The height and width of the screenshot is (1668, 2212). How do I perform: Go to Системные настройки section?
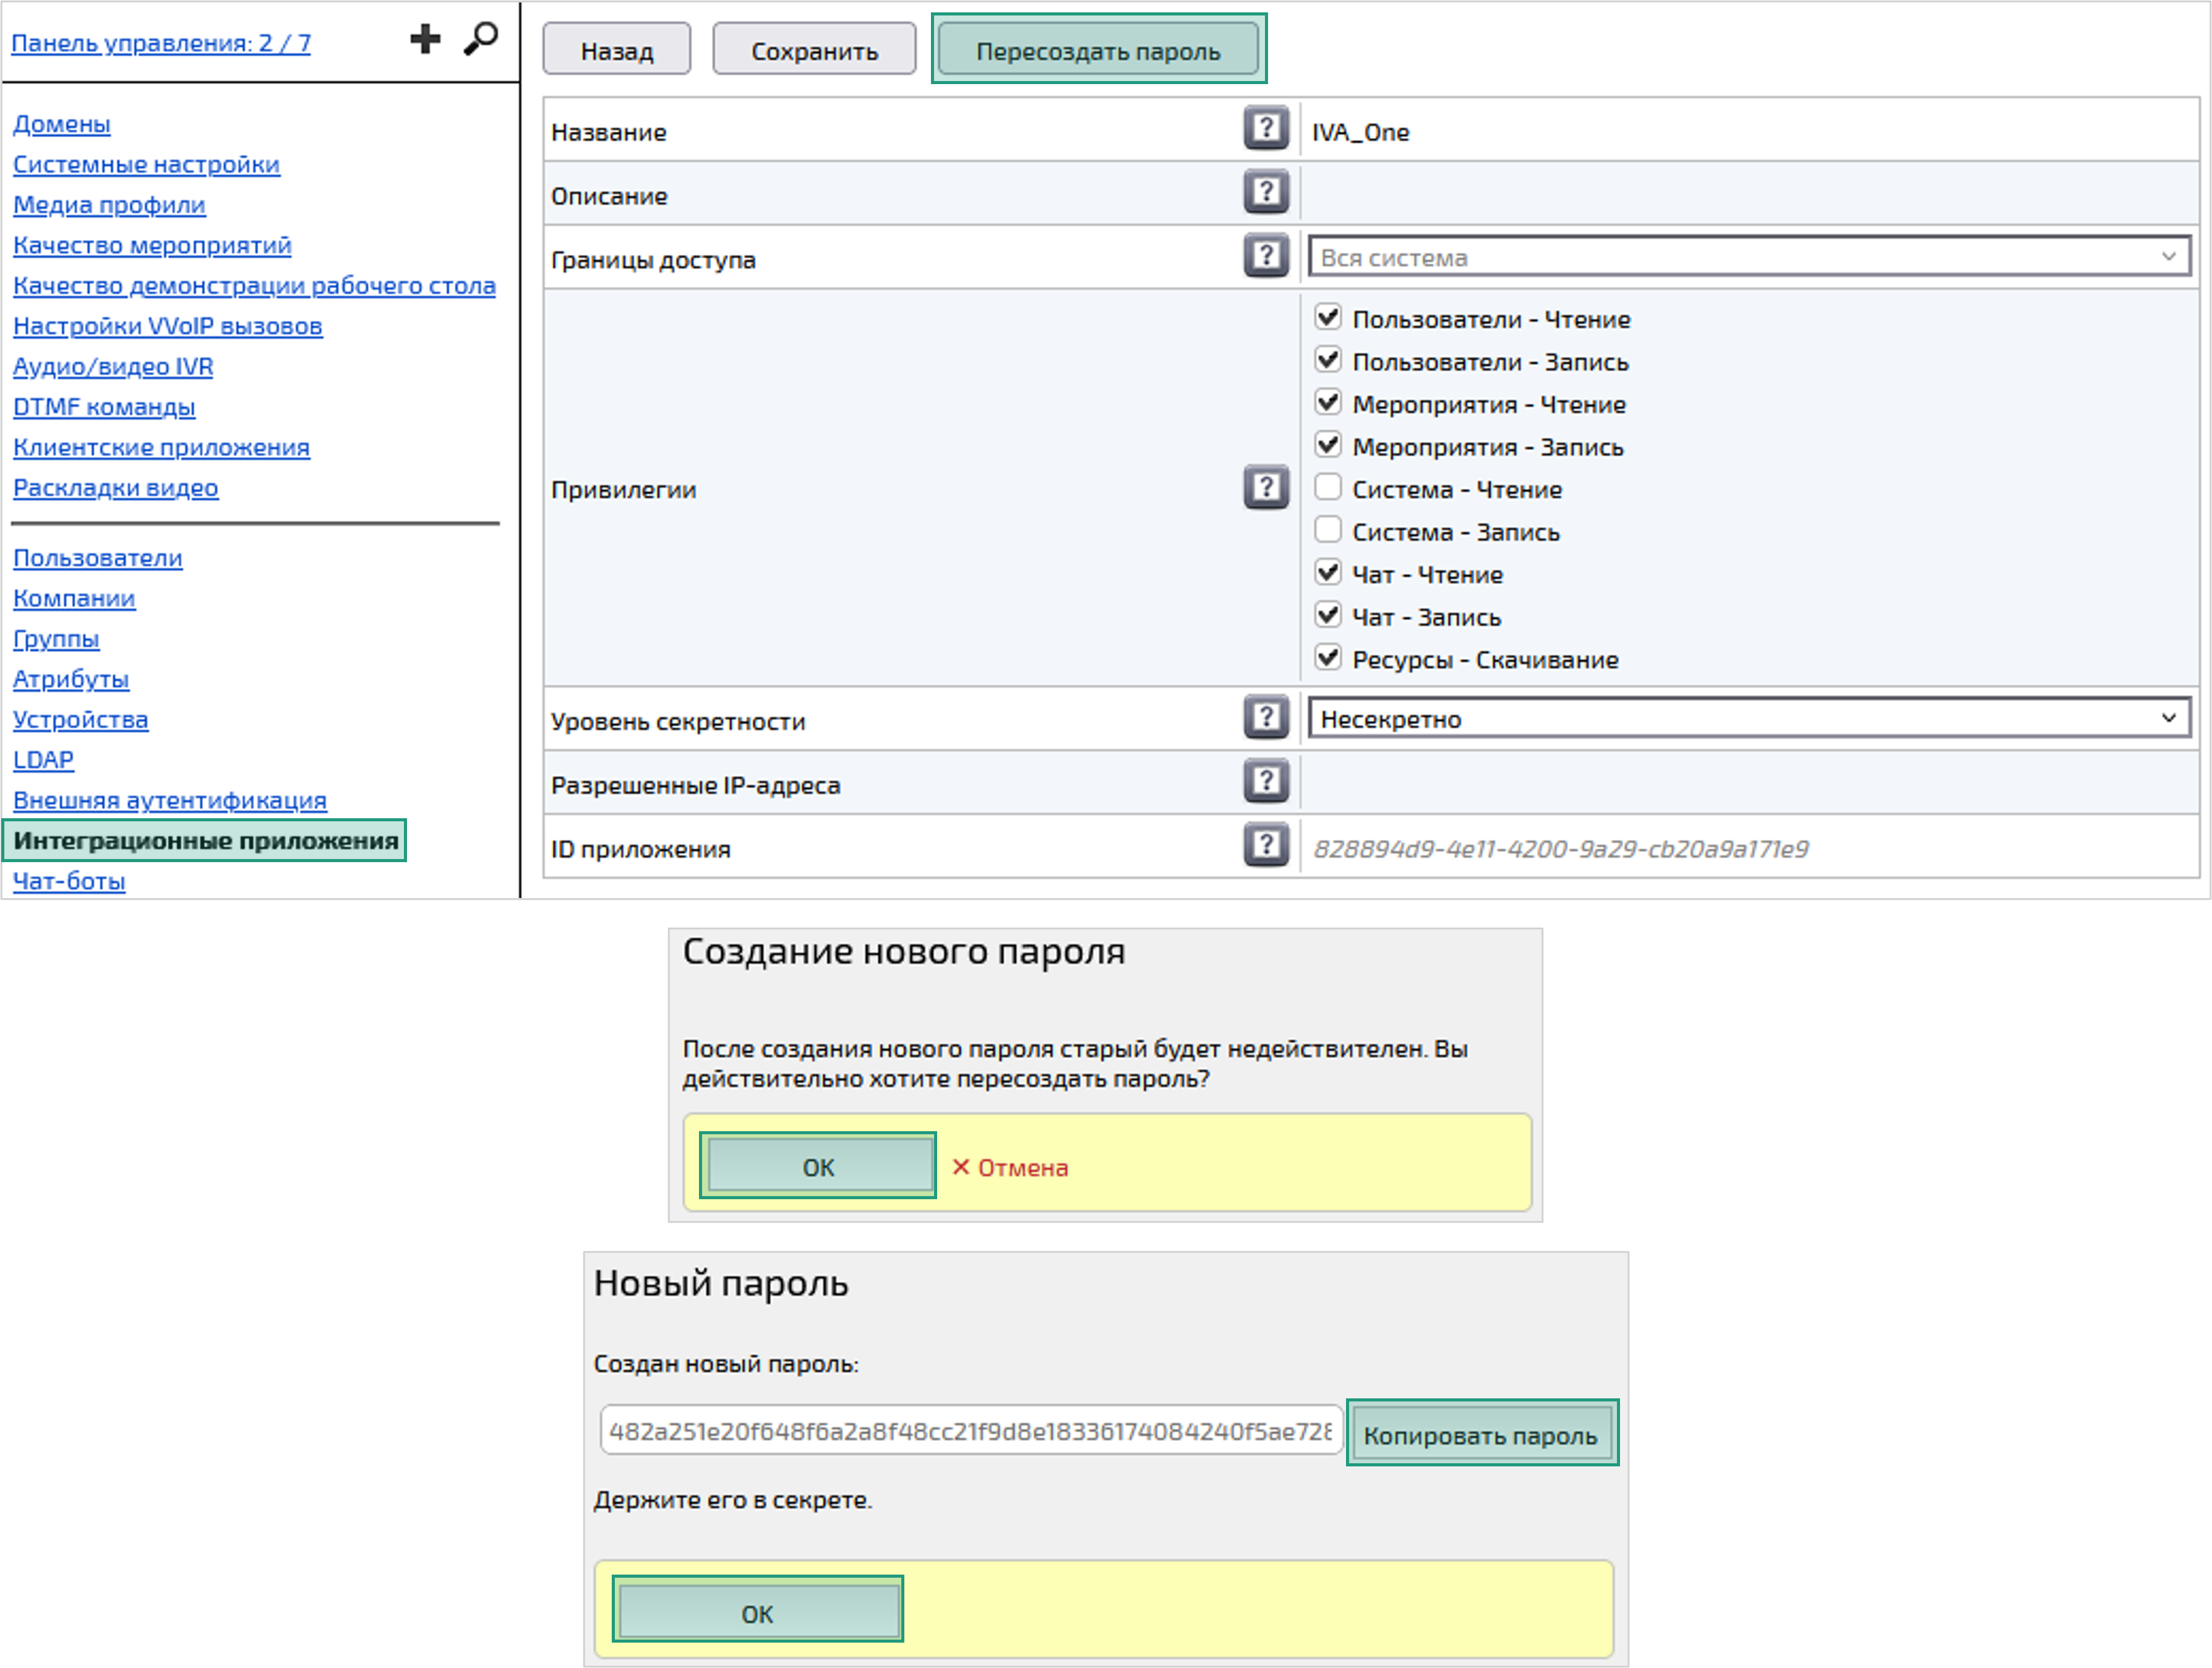pyautogui.click(x=146, y=164)
